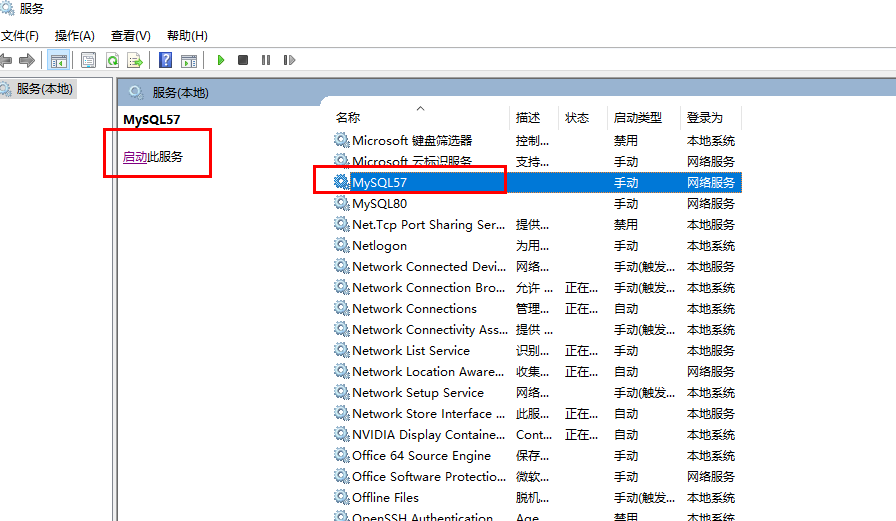Select Office 64 Source Engine row
Screen dimensions: 896x521
click(x=537, y=455)
